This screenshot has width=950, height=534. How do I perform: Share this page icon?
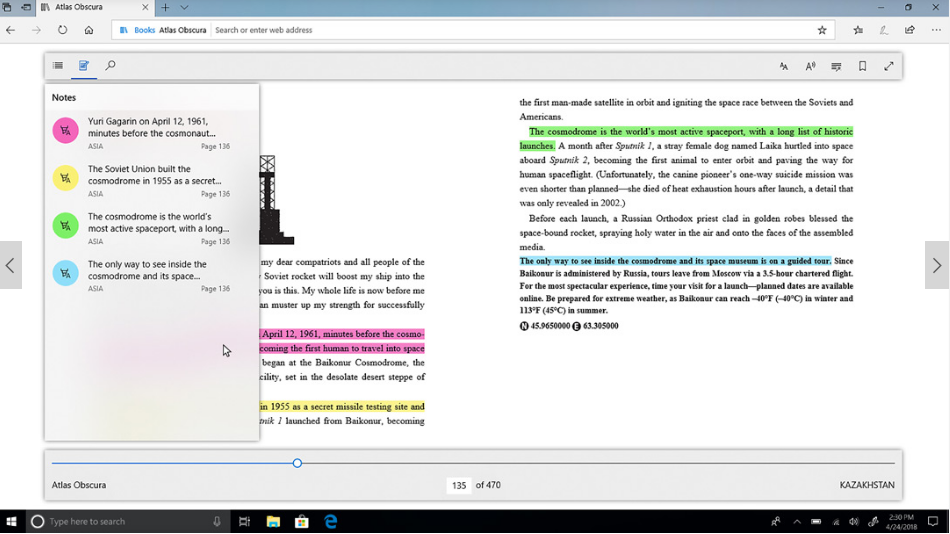point(909,30)
